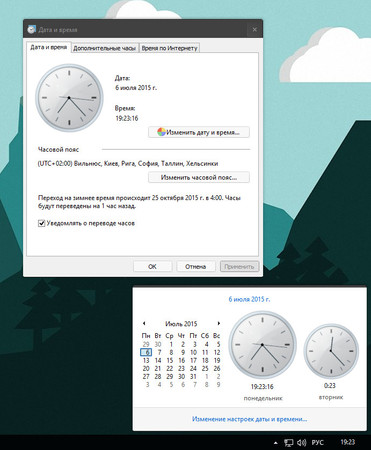The width and height of the screenshot is (371, 450).
Task: Click the Отмена button
Action: pyautogui.click(x=196, y=266)
